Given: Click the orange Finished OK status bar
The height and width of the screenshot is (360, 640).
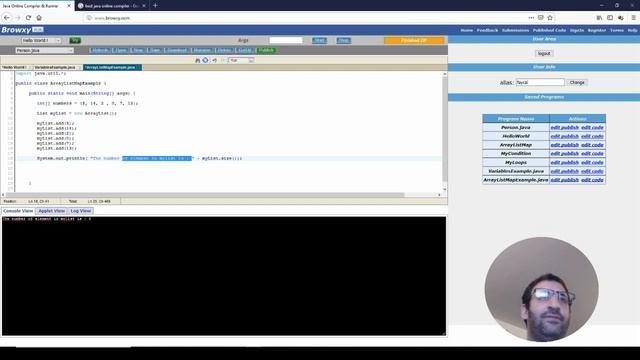Looking at the screenshot, I should (414, 40).
